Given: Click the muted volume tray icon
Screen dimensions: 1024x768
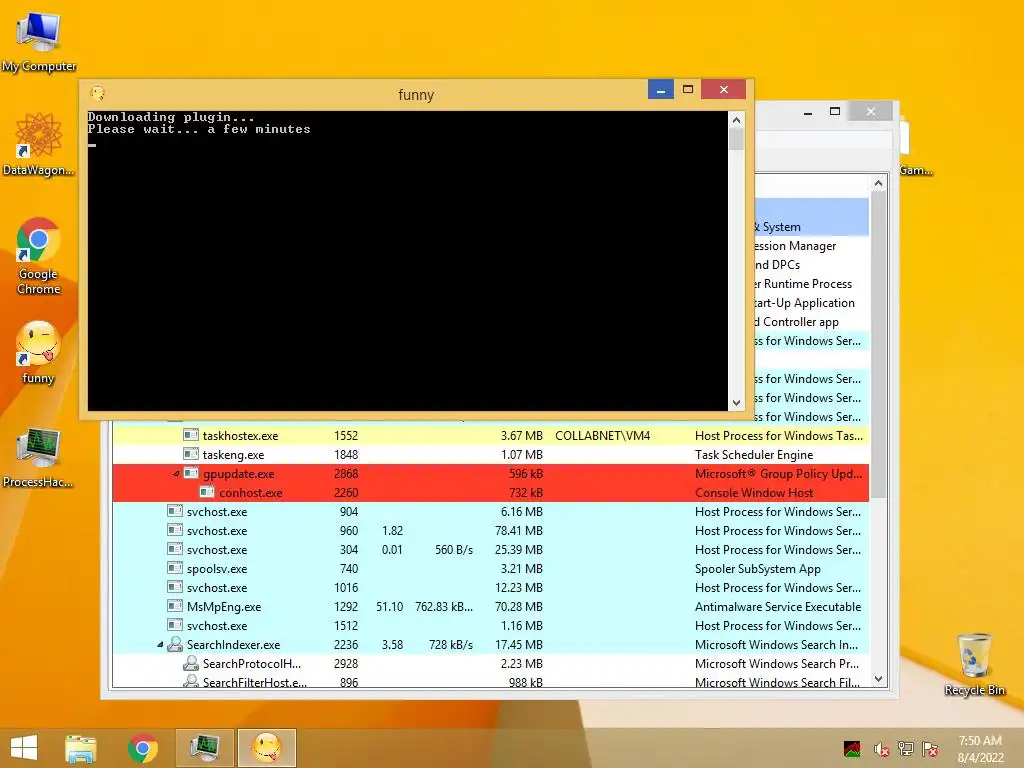Looking at the screenshot, I should tap(881, 749).
